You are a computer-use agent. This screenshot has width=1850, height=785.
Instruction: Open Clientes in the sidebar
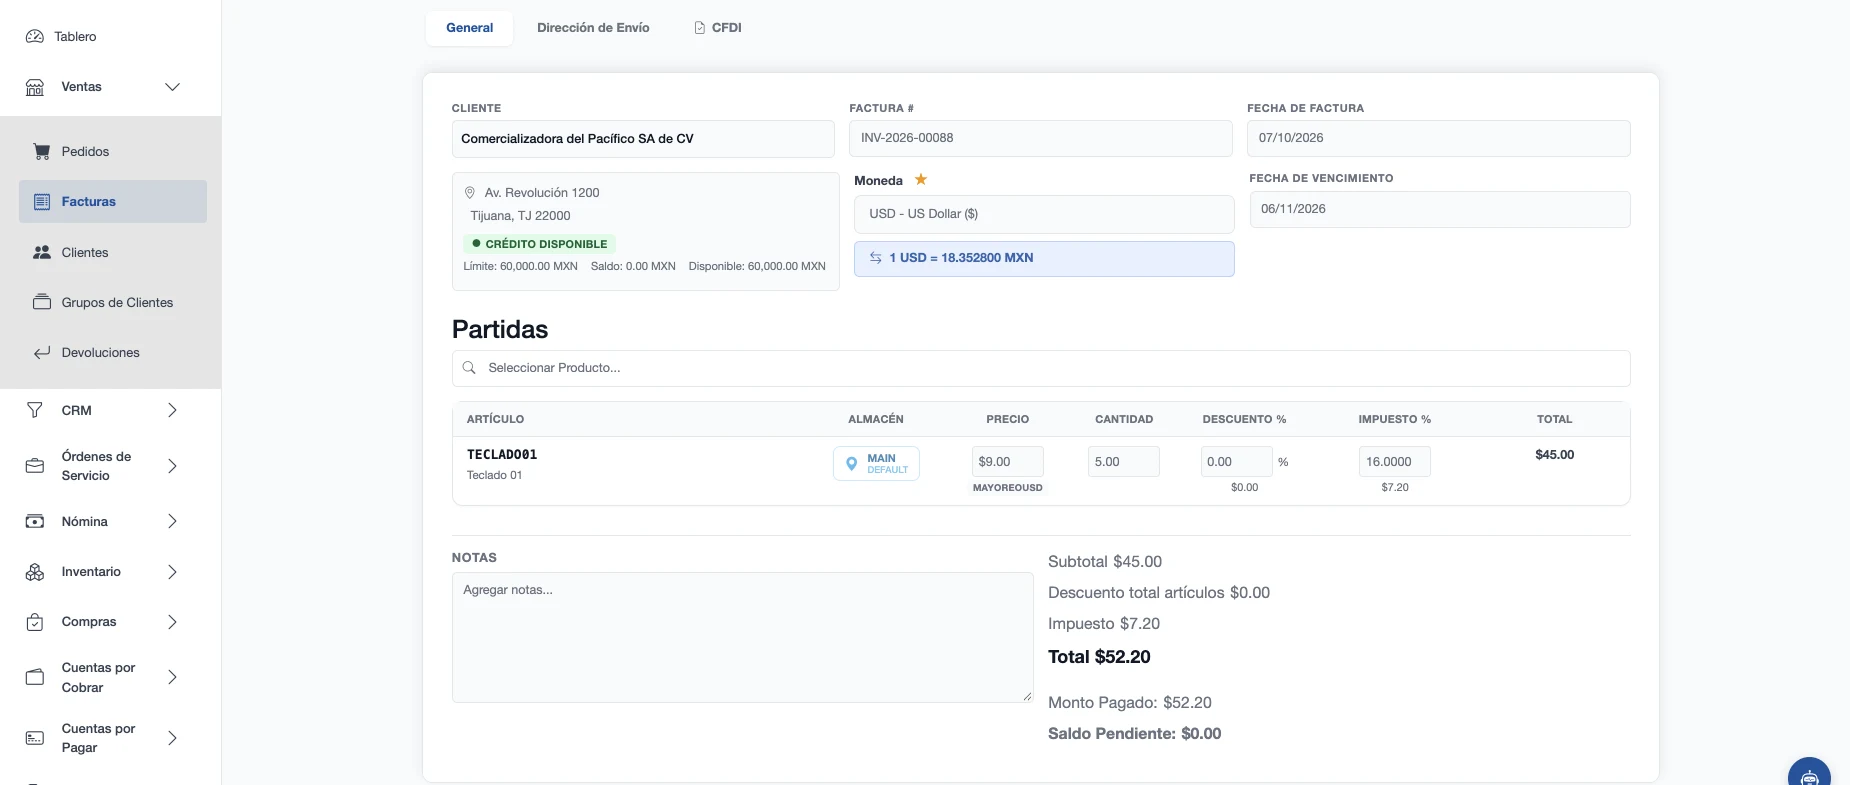[x=113, y=253]
